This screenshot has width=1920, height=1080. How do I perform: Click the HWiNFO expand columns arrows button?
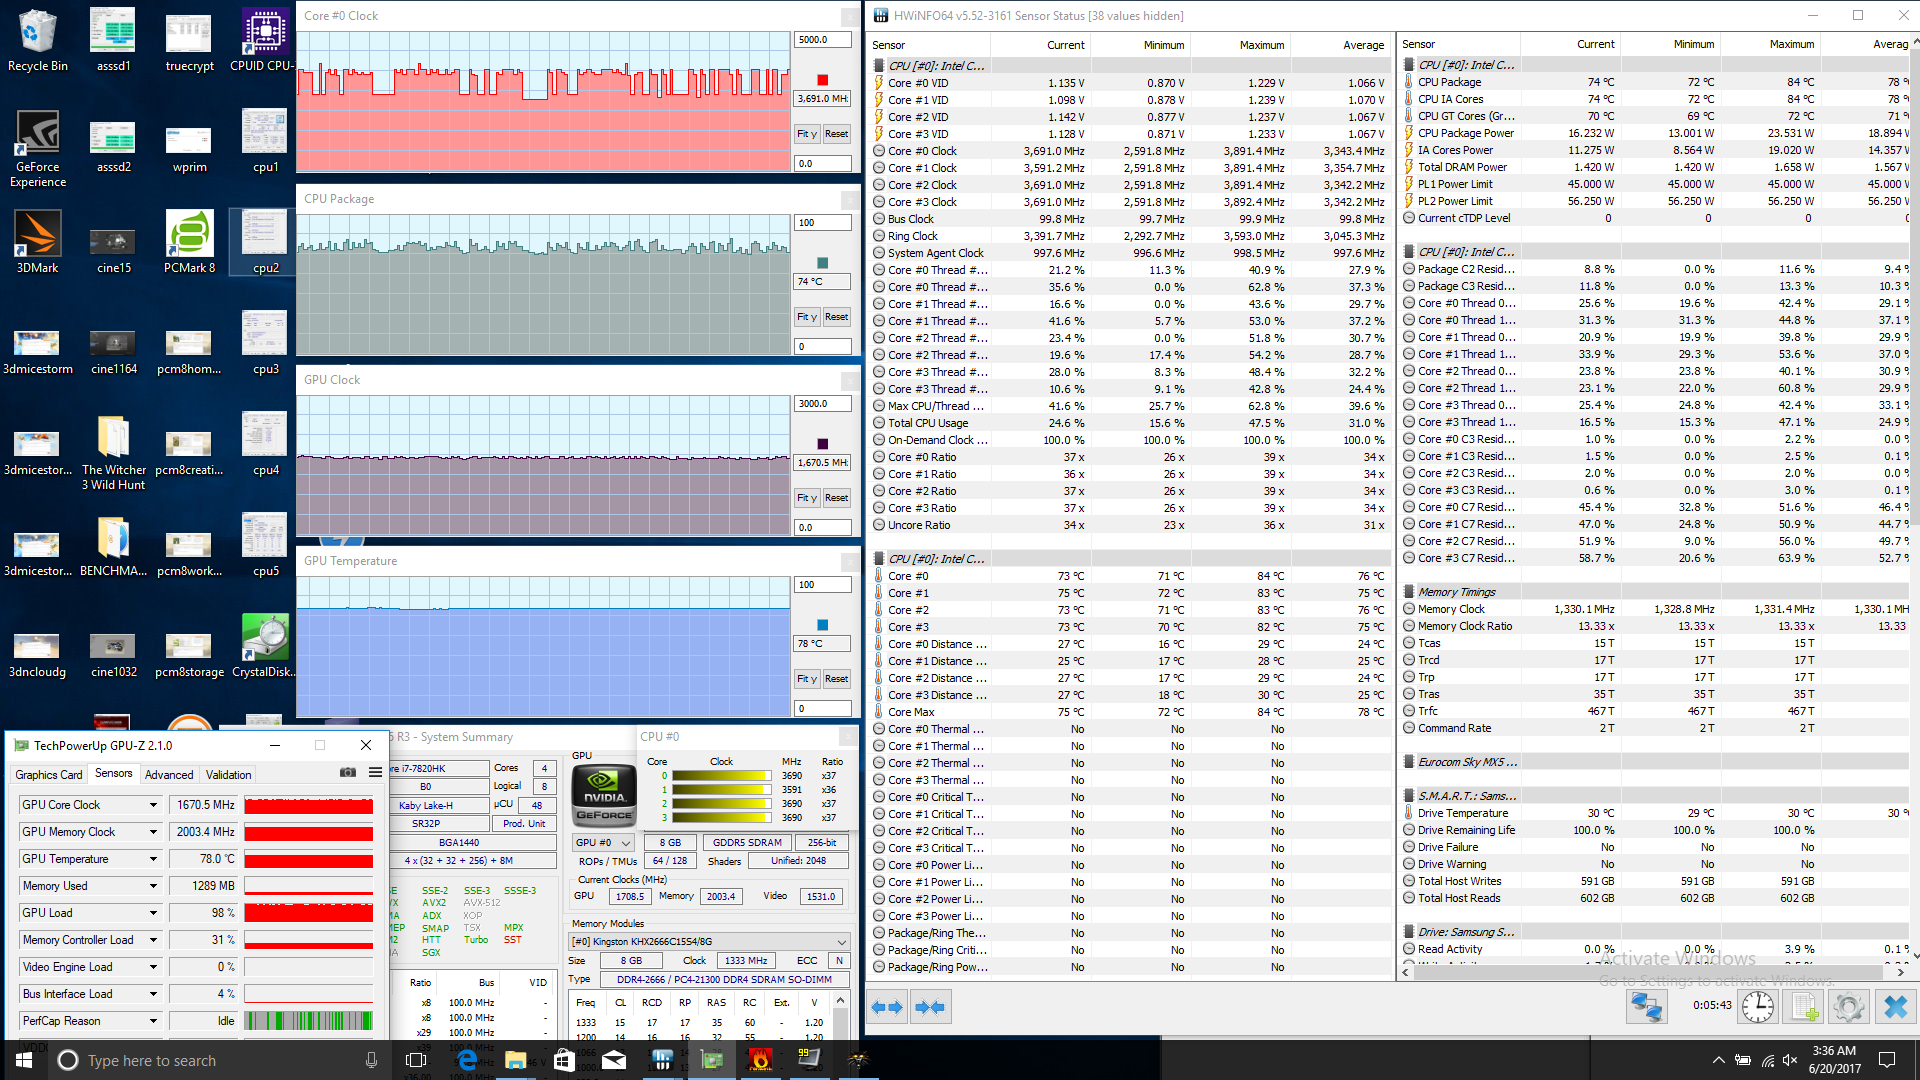point(887,1007)
